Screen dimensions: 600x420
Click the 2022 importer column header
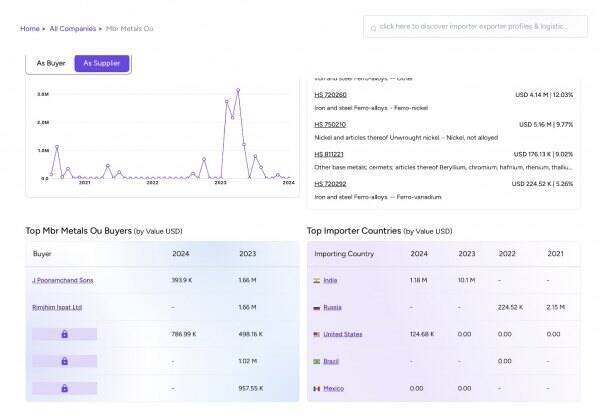[x=507, y=254]
